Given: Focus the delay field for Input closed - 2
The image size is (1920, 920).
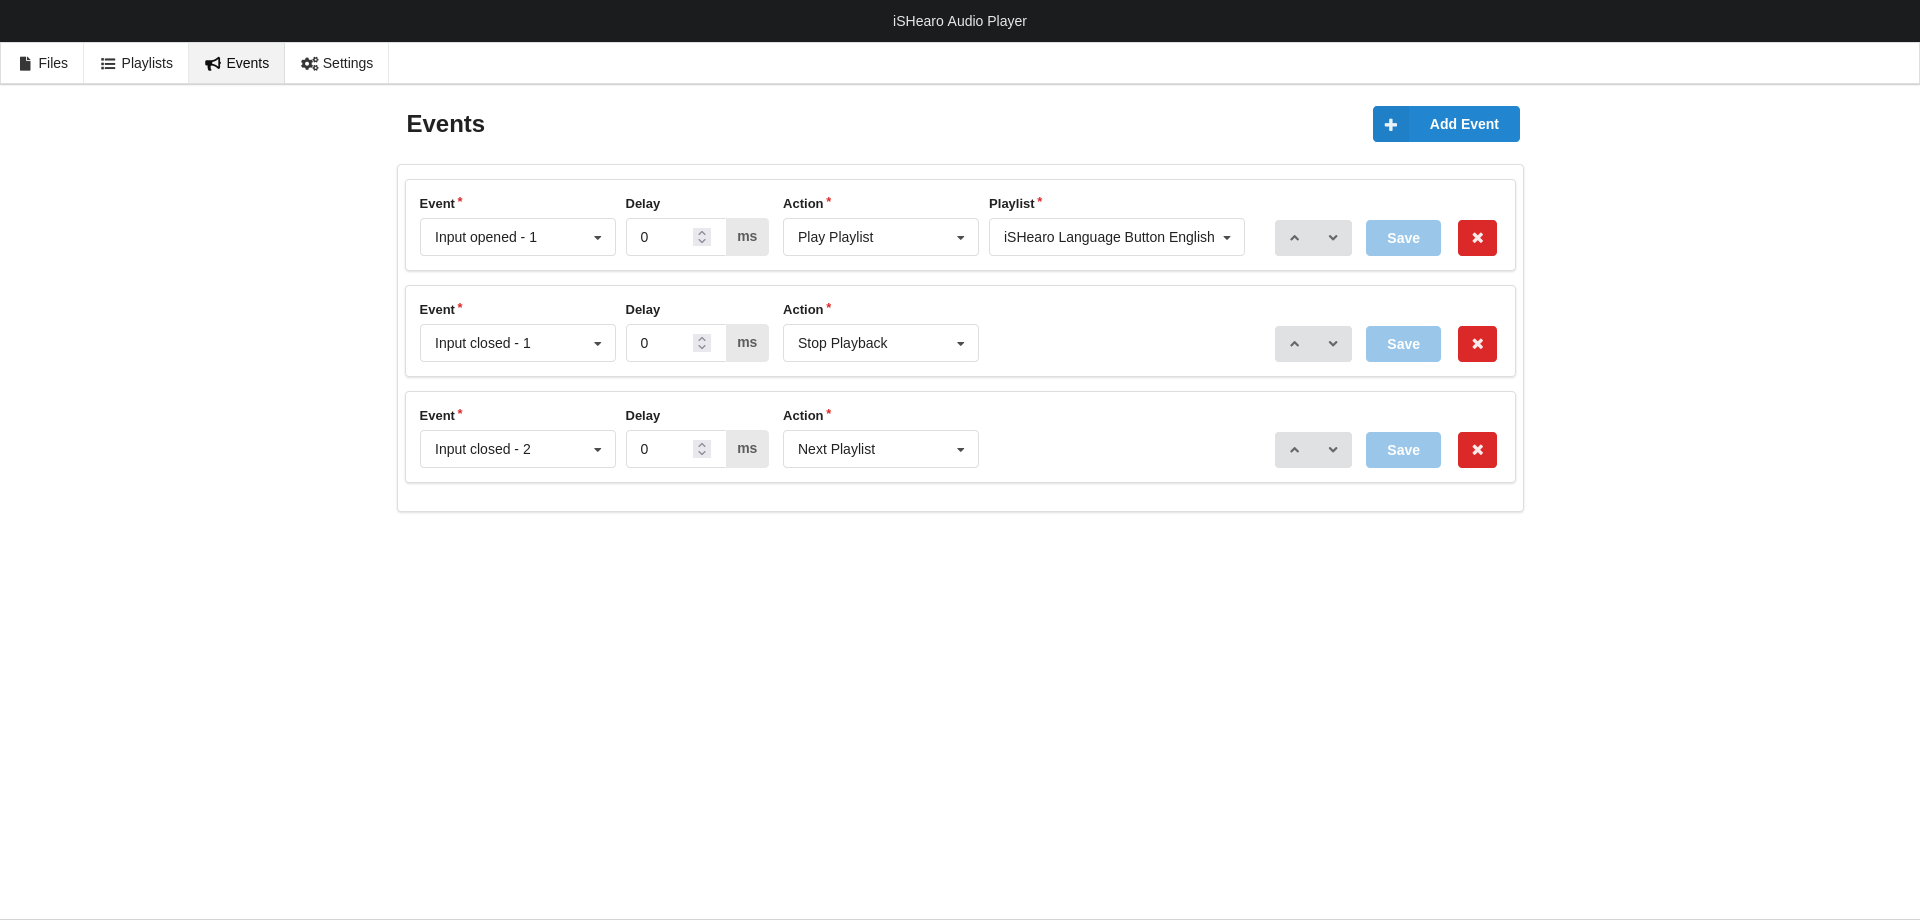Looking at the screenshot, I should 662,449.
